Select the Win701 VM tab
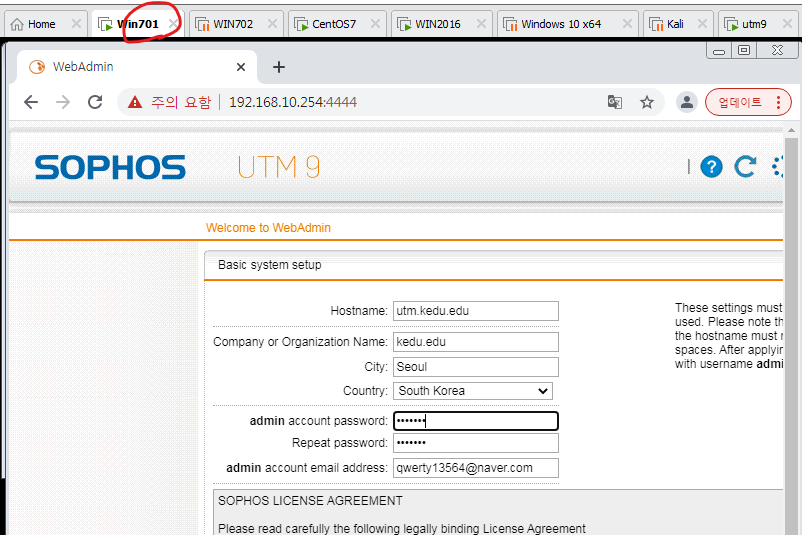 [x=138, y=24]
